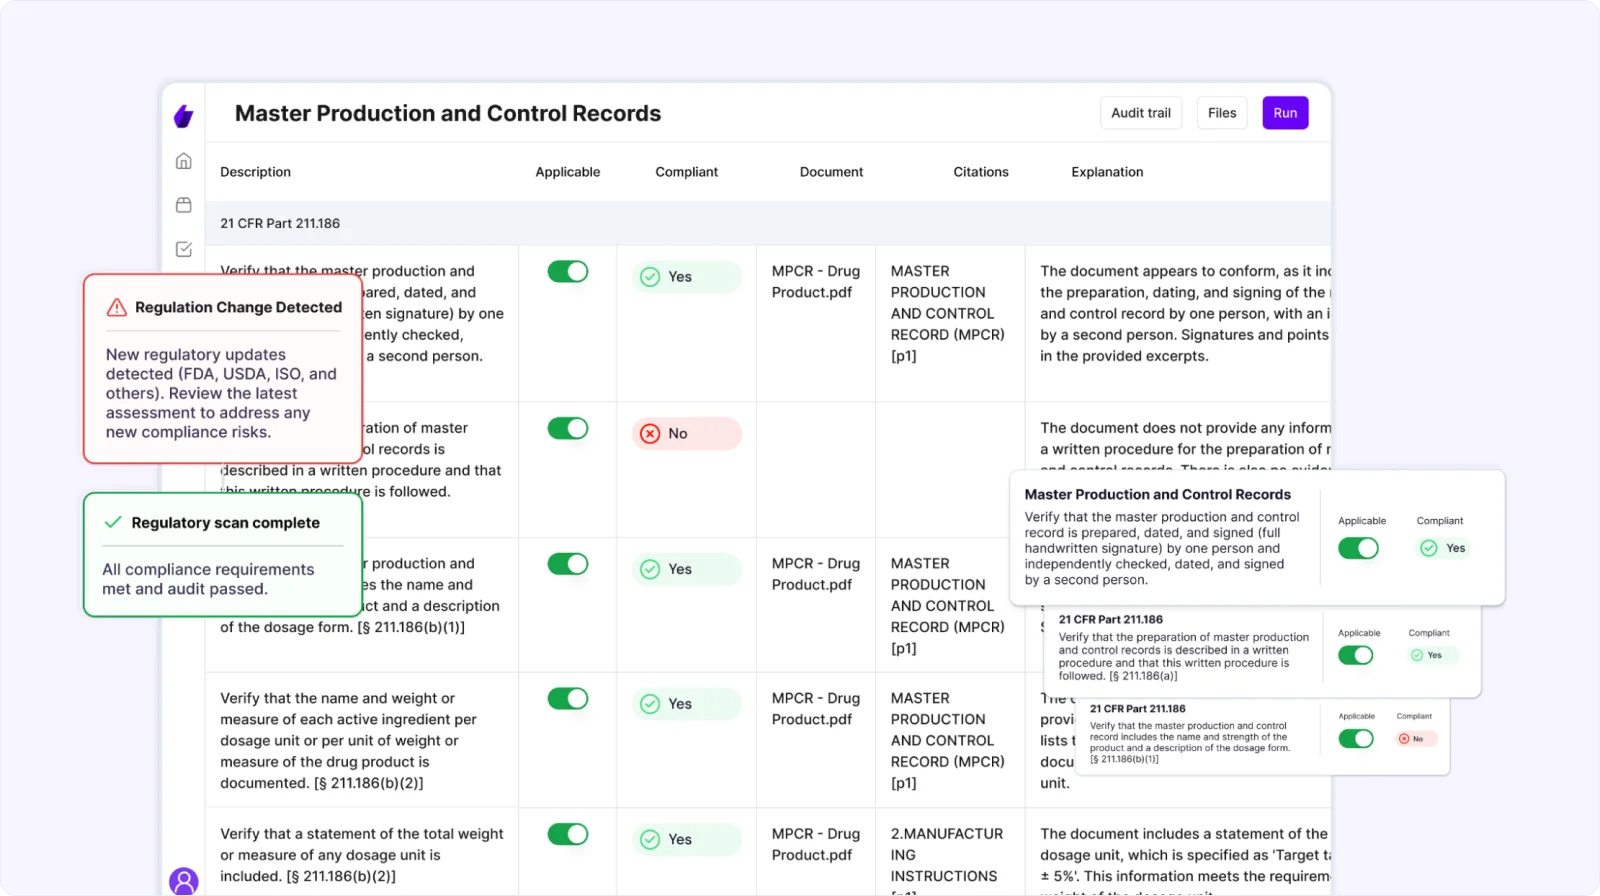Click 'All compliance requirements met and audit passed' text
The width and height of the screenshot is (1600, 896).
208,579
